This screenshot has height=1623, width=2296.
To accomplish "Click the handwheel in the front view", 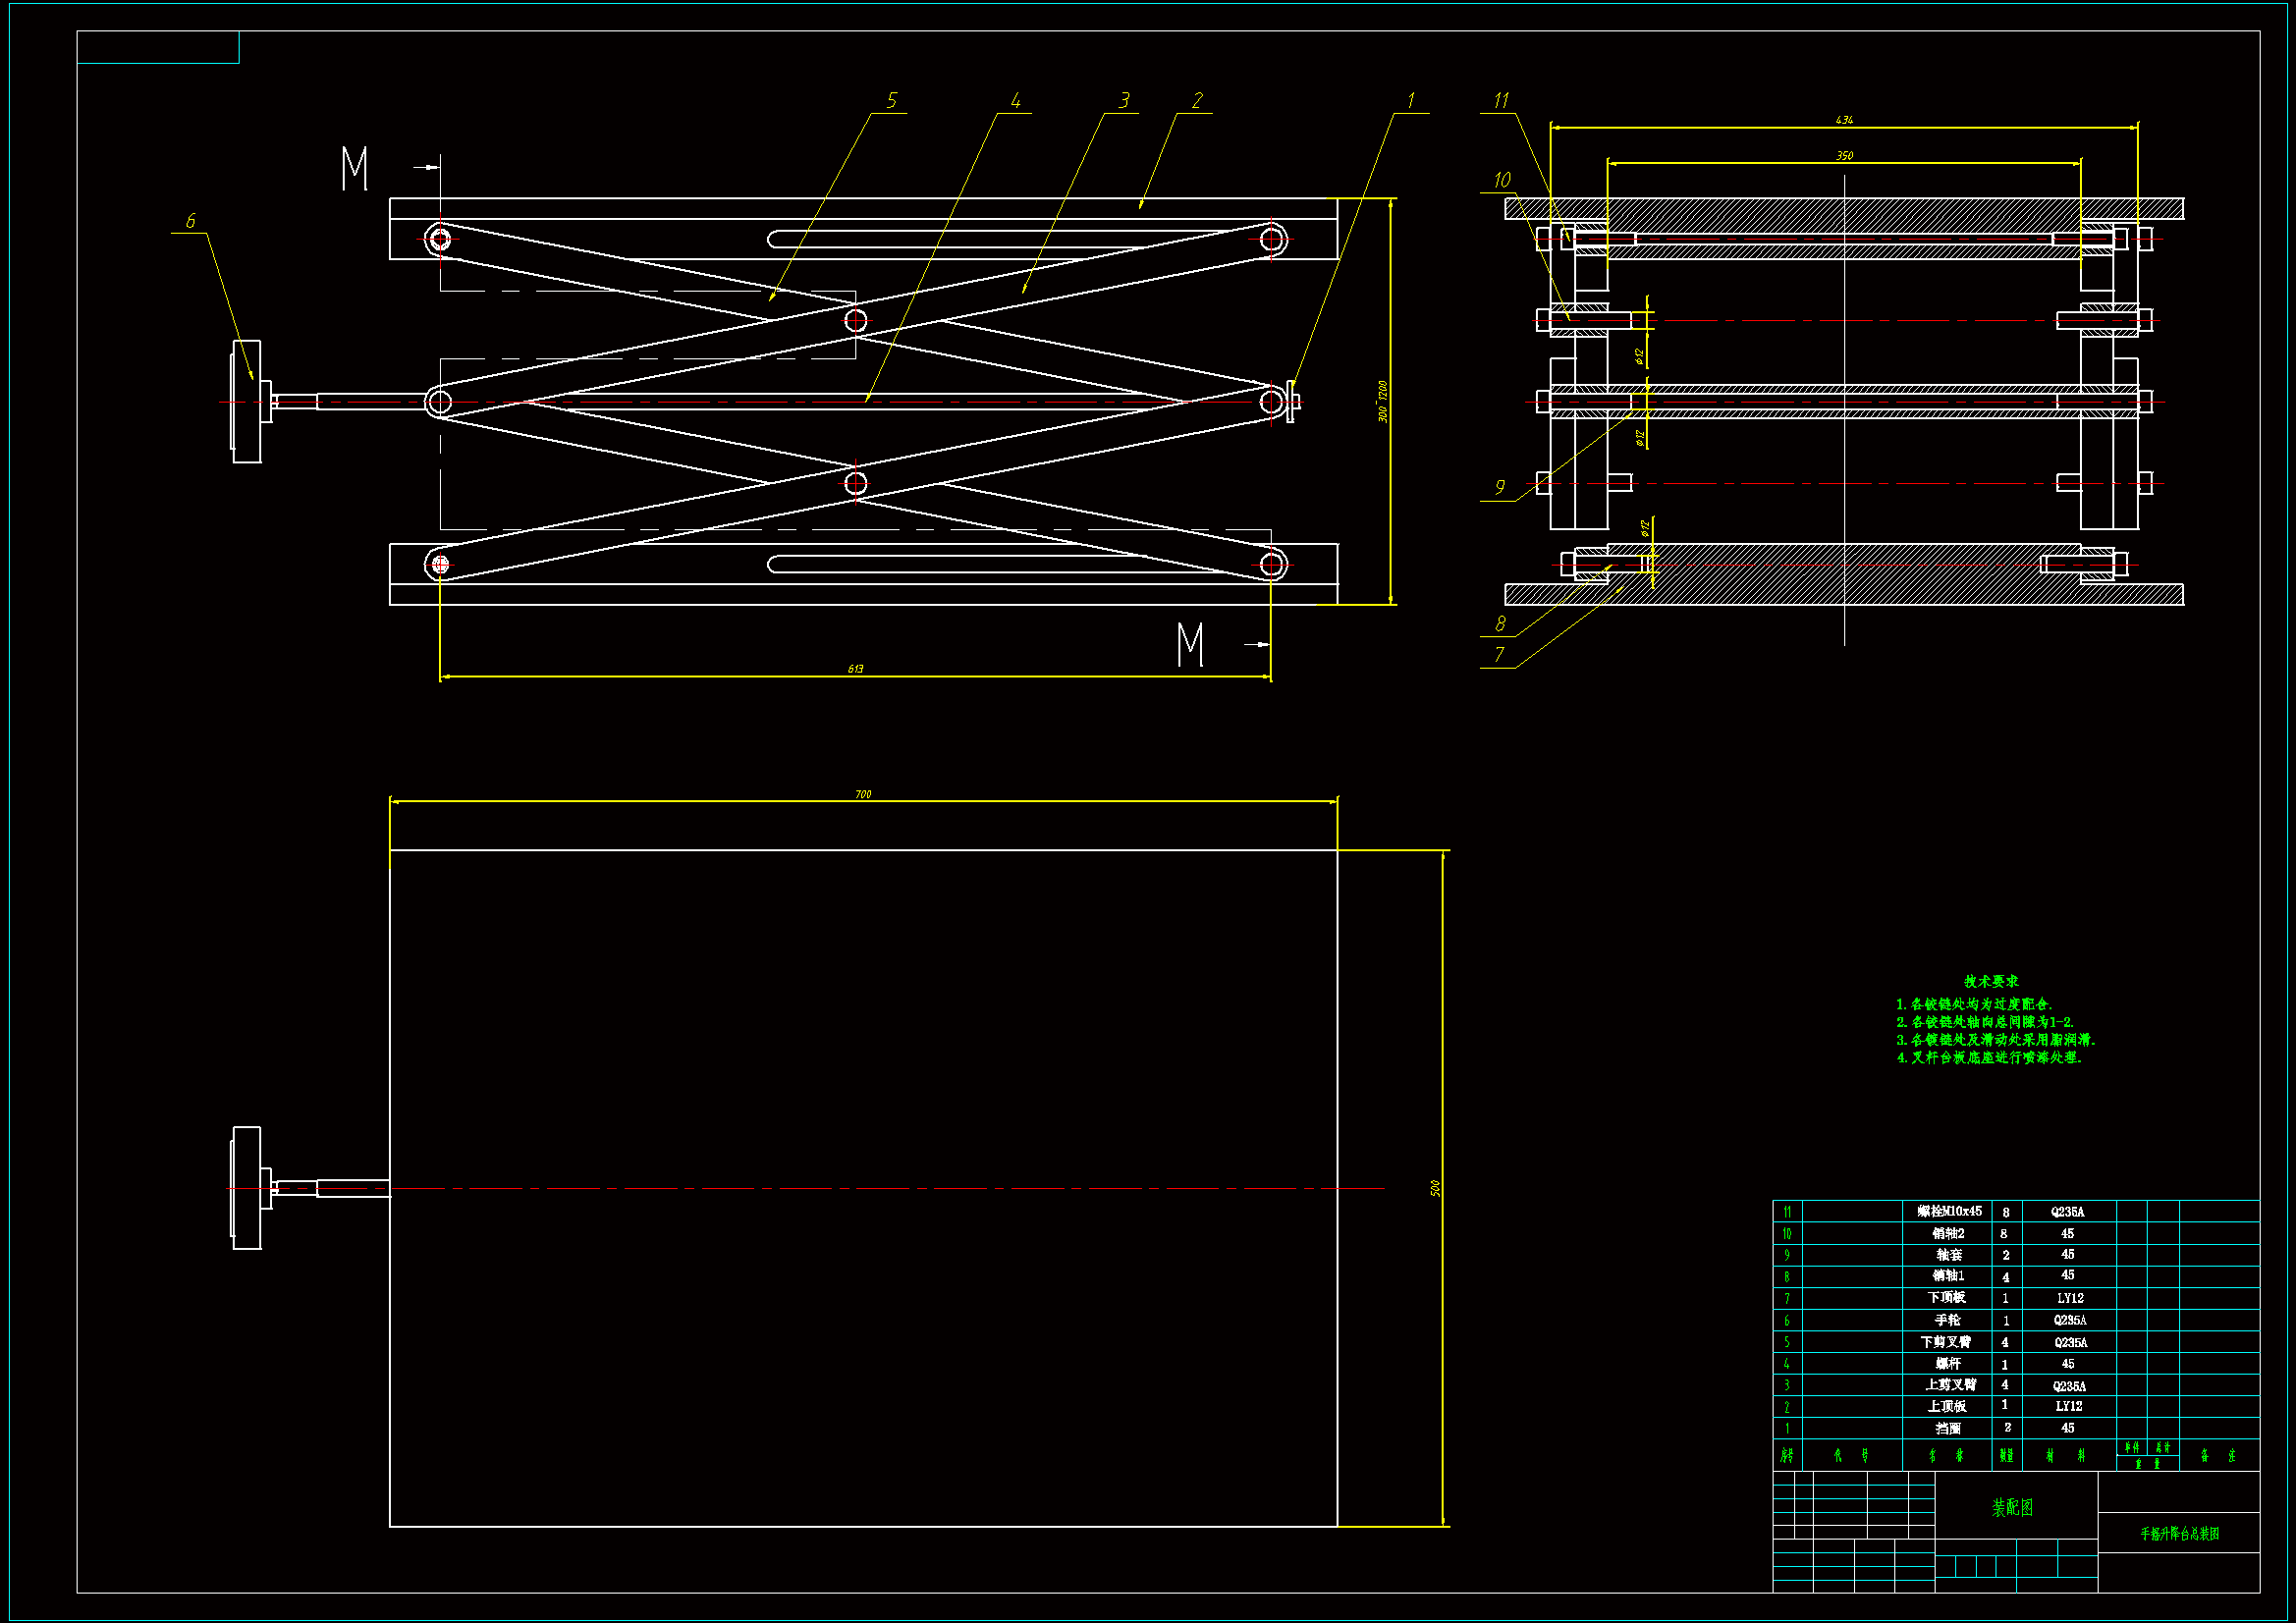I will coord(247,402).
